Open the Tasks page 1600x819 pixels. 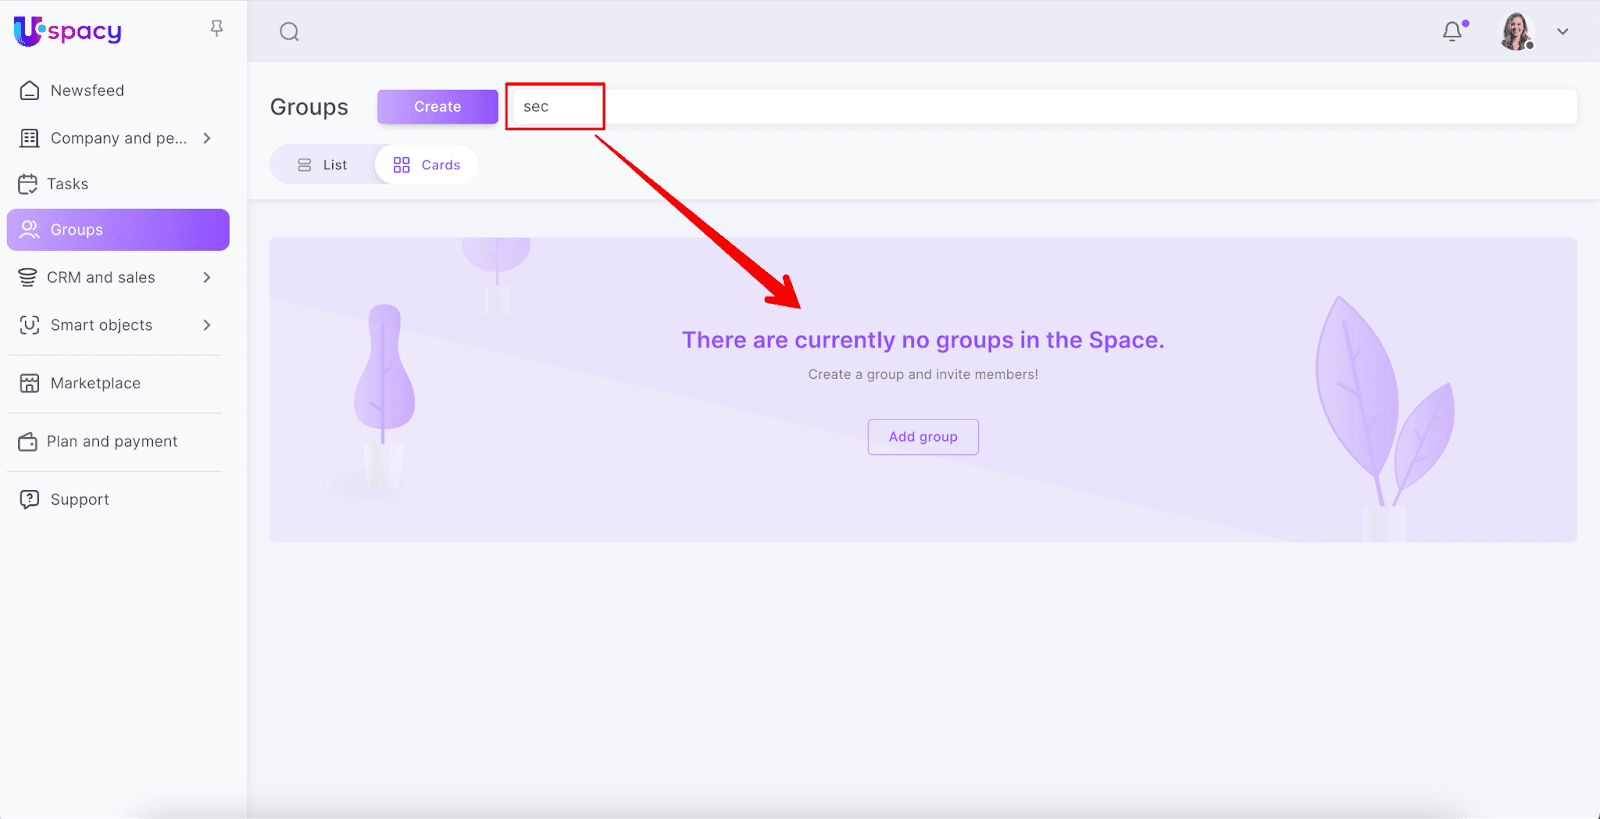(x=67, y=184)
